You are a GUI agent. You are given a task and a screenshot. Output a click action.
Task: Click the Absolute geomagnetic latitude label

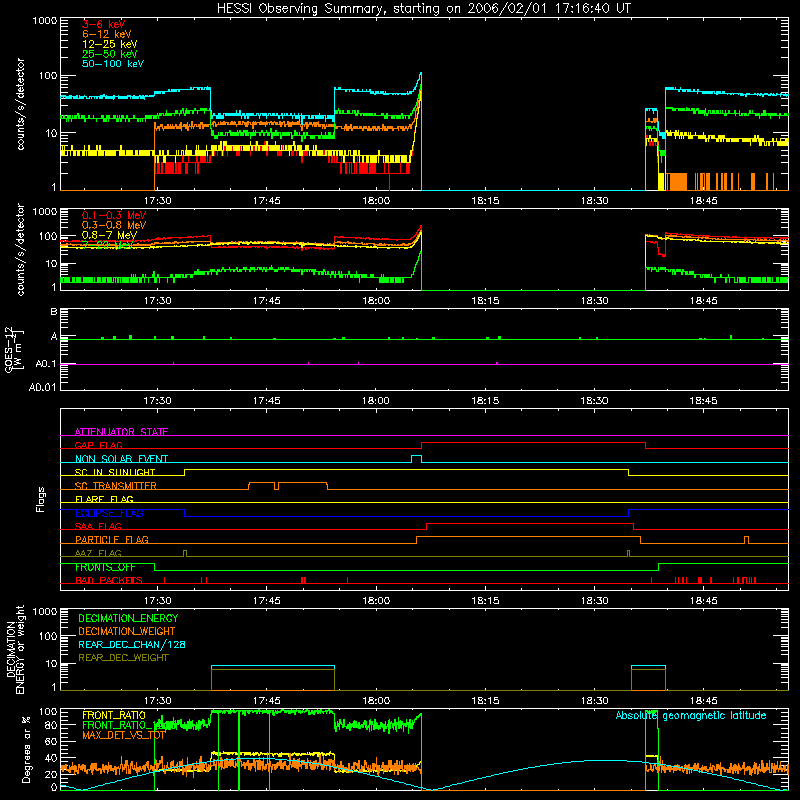pos(691,716)
